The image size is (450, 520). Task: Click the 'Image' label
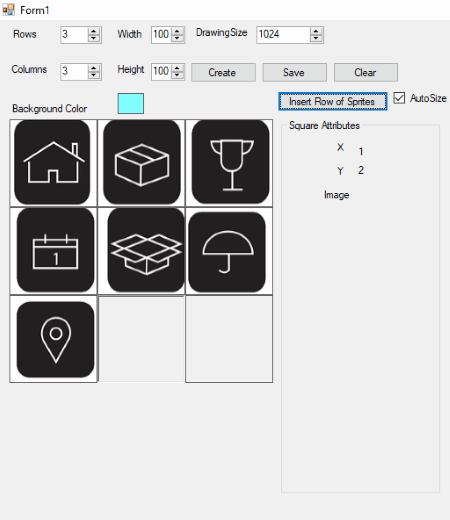(x=336, y=195)
